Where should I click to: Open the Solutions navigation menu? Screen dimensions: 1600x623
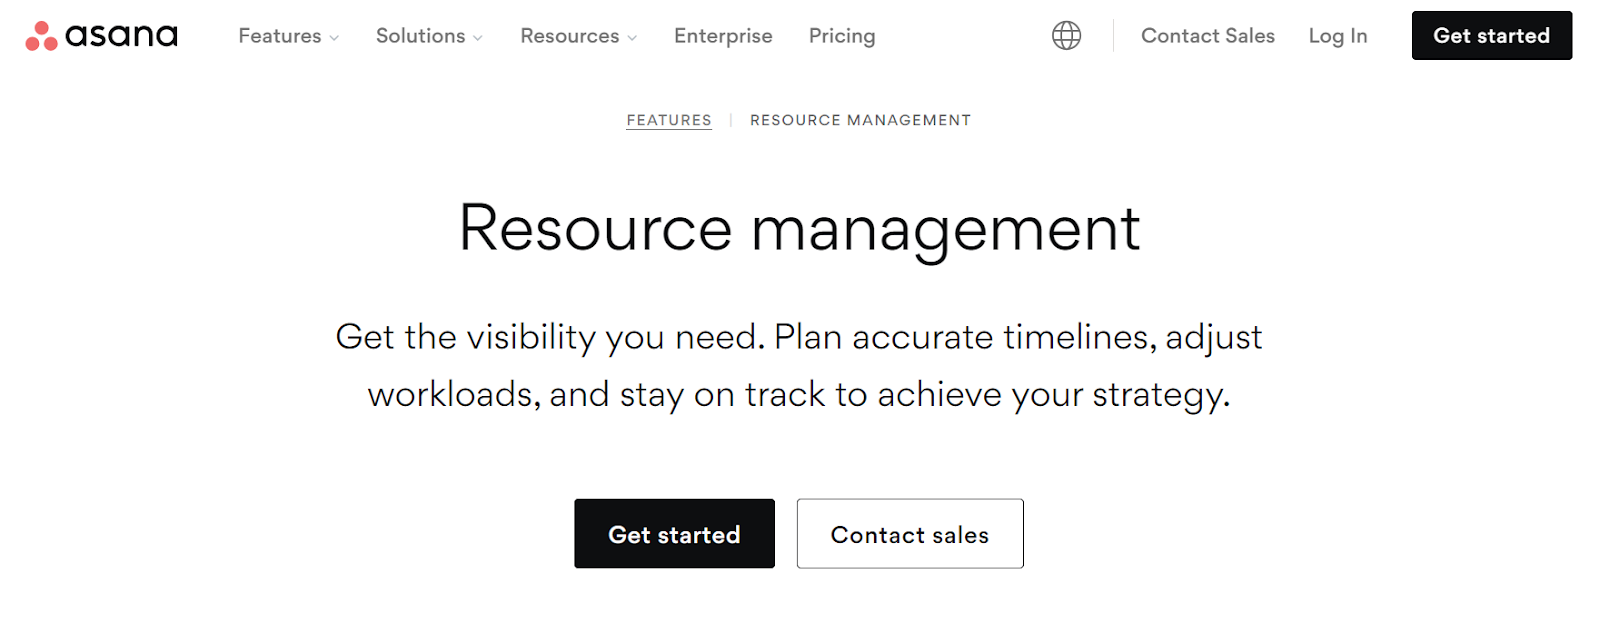[420, 36]
